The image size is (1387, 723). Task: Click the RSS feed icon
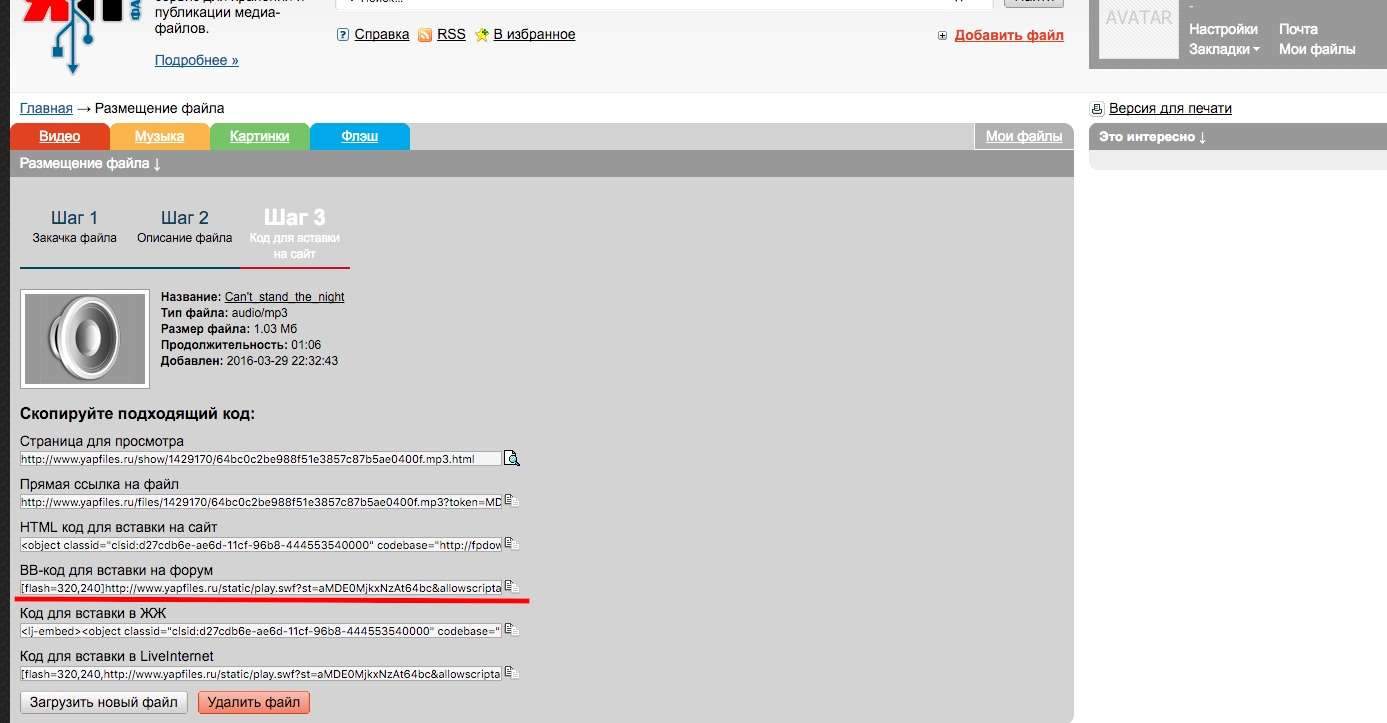click(x=425, y=35)
